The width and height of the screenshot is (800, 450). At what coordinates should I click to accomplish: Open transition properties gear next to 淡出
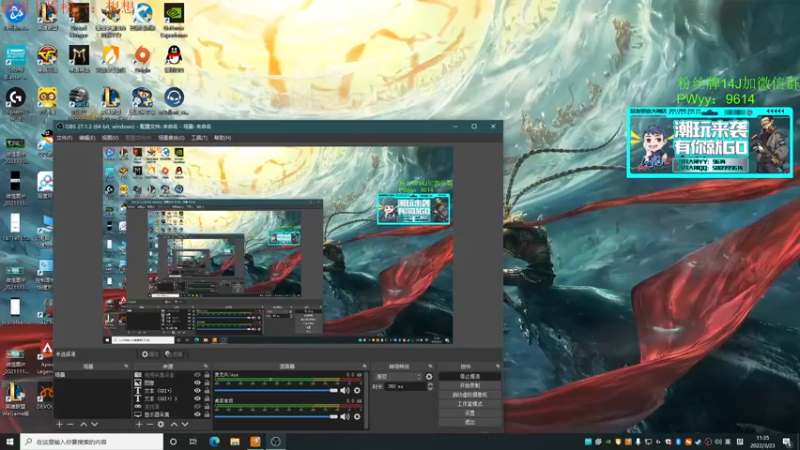(429, 377)
